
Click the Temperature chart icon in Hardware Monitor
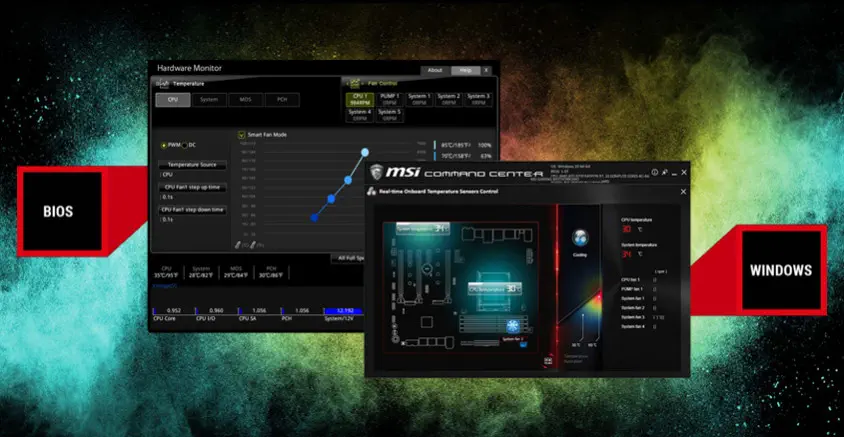coord(163,83)
